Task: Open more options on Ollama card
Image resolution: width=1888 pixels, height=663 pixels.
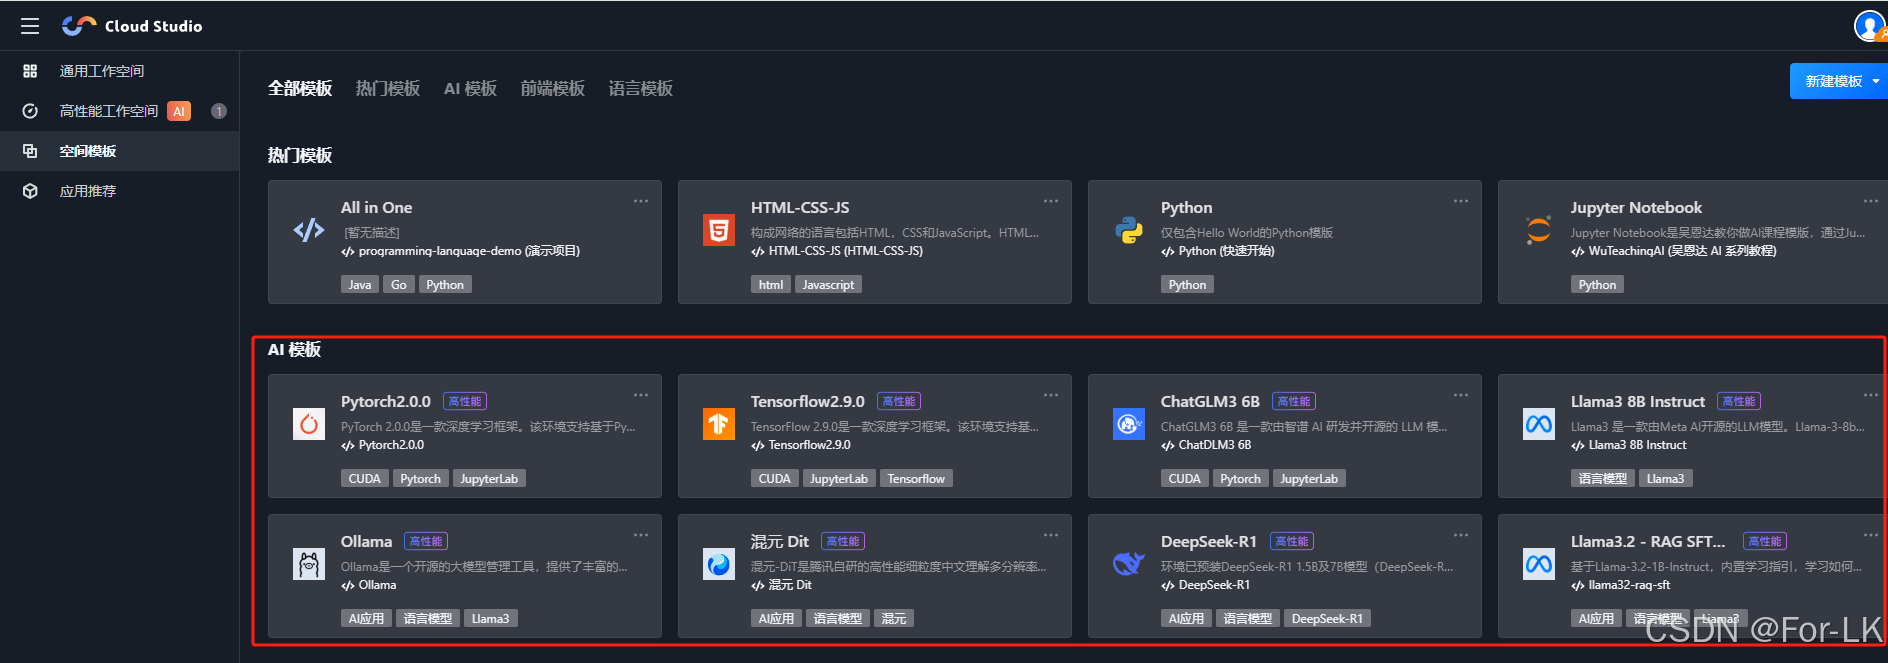Action: (x=641, y=535)
